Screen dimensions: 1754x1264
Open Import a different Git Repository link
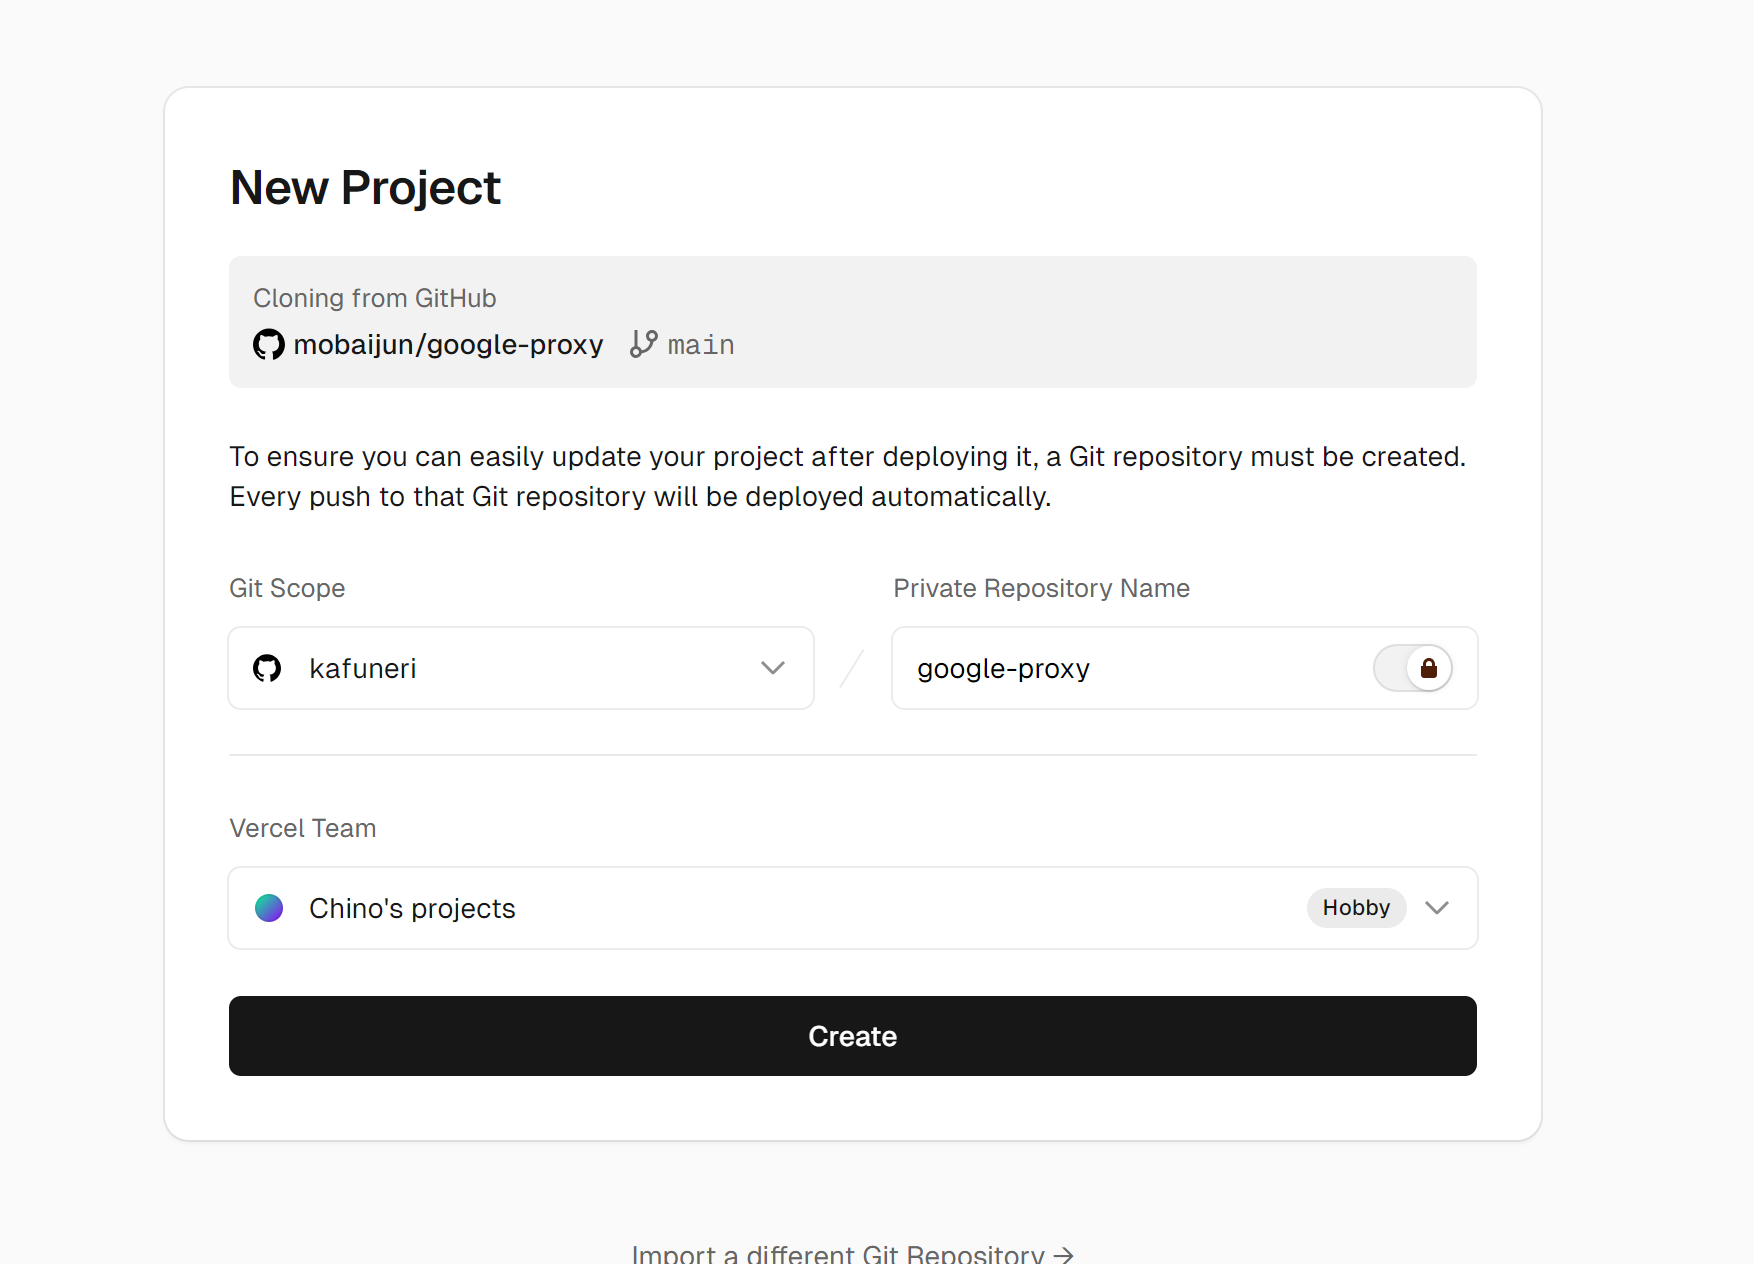pos(853,1254)
